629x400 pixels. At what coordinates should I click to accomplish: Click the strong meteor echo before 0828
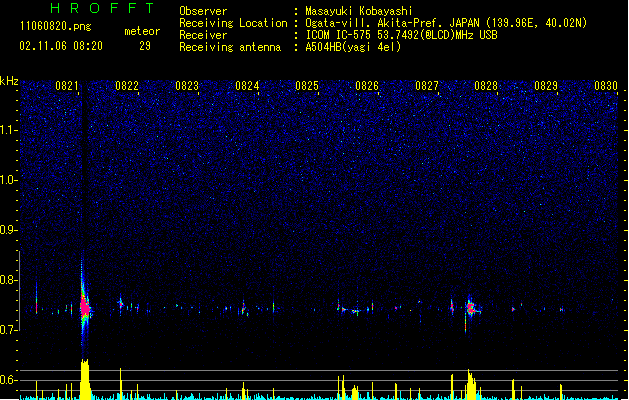[471, 308]
